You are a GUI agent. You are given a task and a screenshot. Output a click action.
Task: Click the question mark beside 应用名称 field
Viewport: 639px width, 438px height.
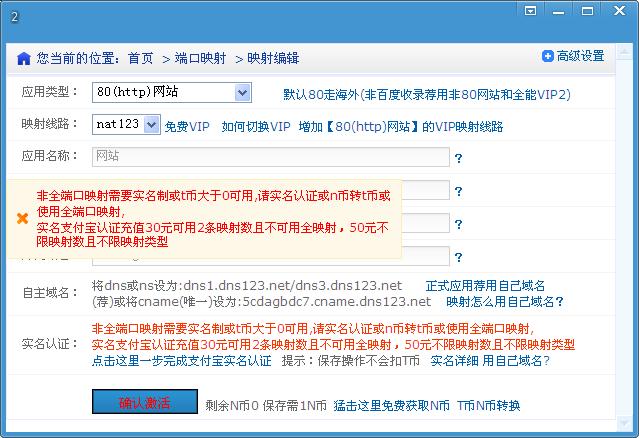click(458, 158)
